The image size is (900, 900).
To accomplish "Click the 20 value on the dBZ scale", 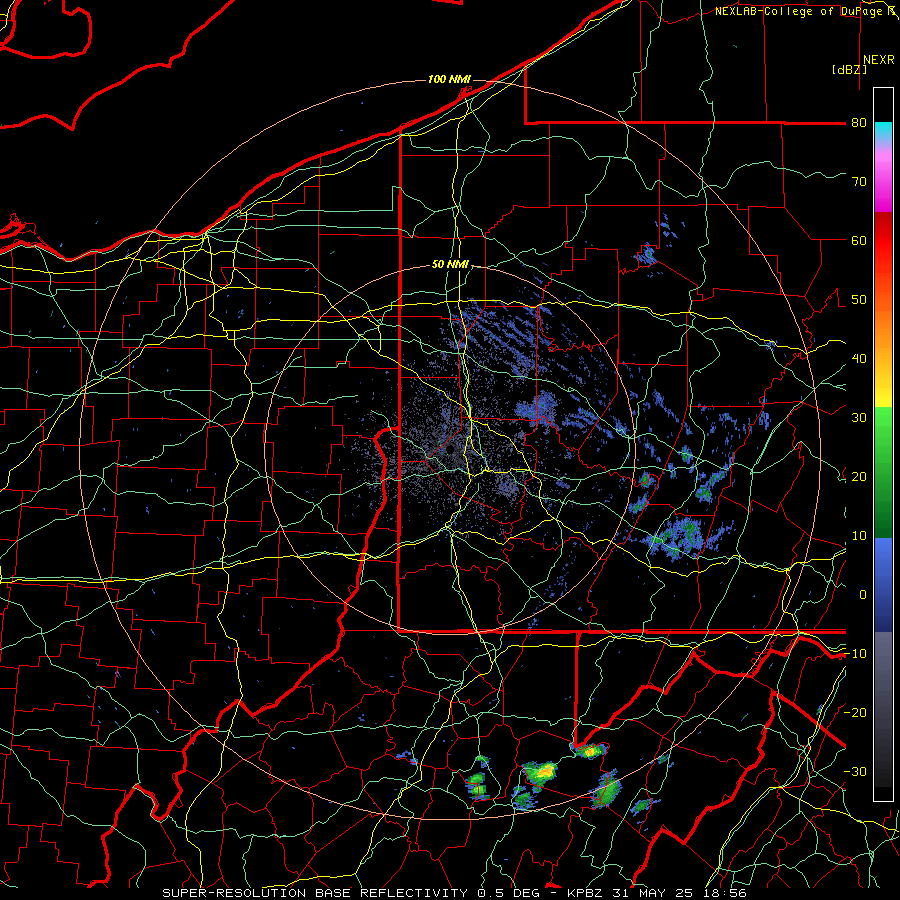I will (859, 476).
